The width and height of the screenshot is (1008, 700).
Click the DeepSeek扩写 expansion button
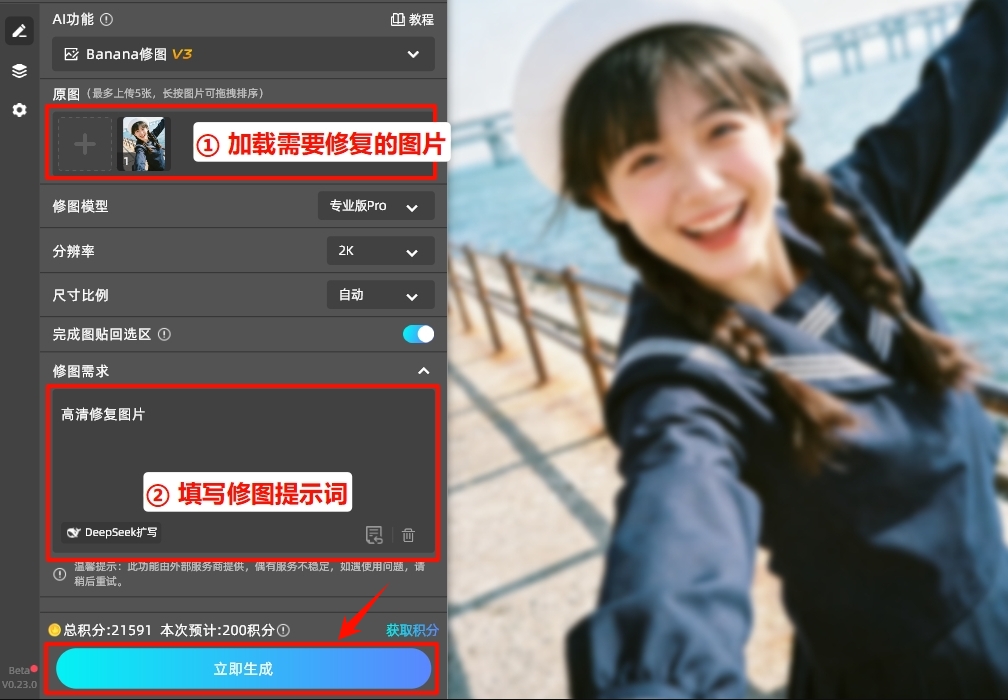[111, 532]
